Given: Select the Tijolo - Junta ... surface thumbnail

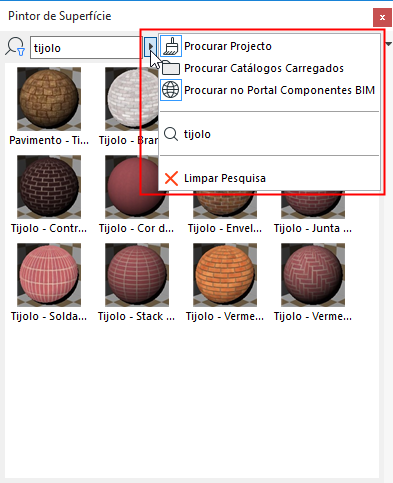Looking at the screenshot, I should tap(313, 205).
